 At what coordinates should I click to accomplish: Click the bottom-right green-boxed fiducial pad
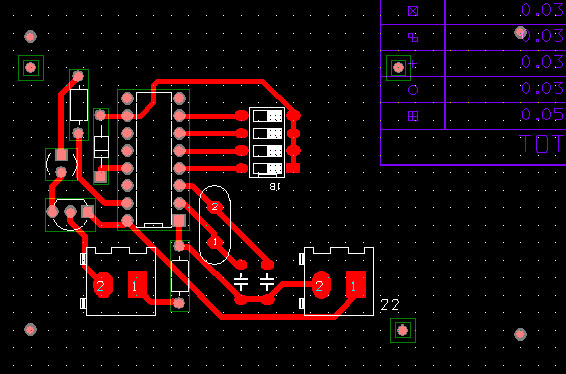click(402, 330)
